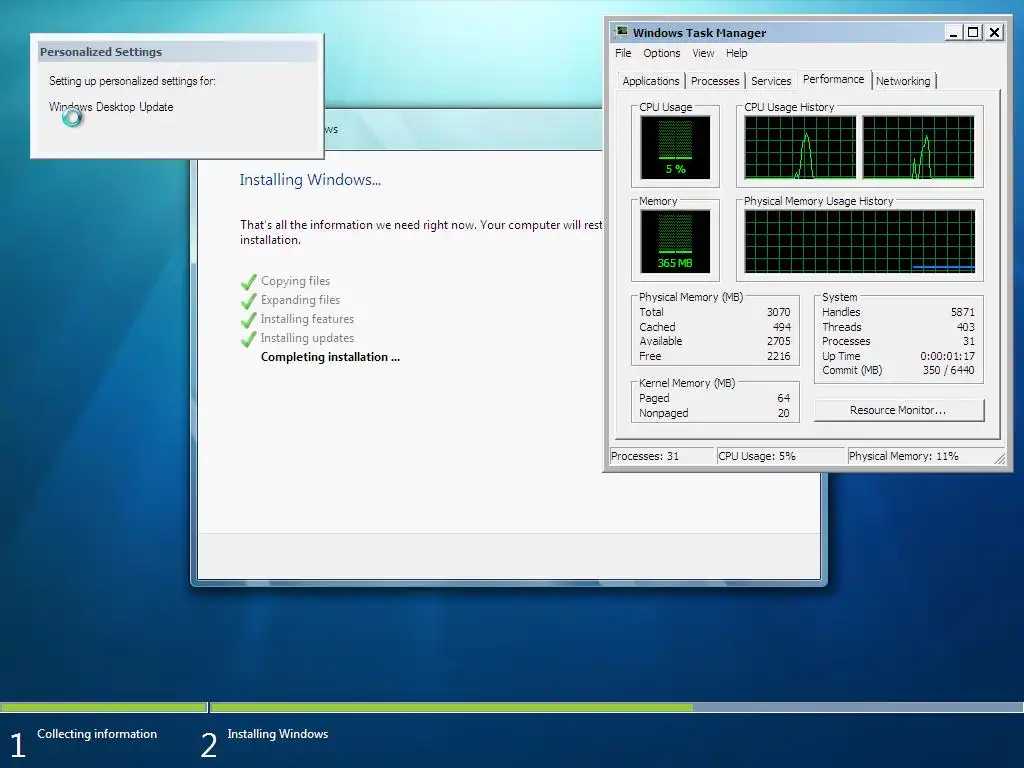The width and height of the screenshot is (1024, 768).
Task: Click the Physical Memory Usage History graph
Action: tap(859, 241)
